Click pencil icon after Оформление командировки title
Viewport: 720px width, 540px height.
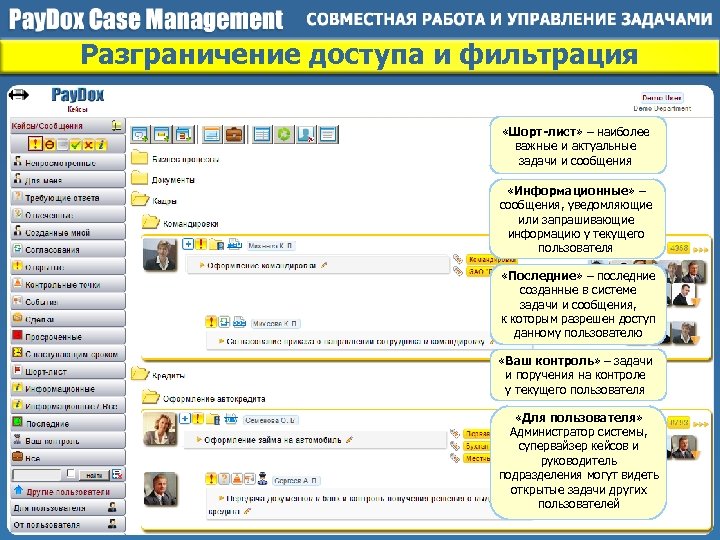click(325, 265)
